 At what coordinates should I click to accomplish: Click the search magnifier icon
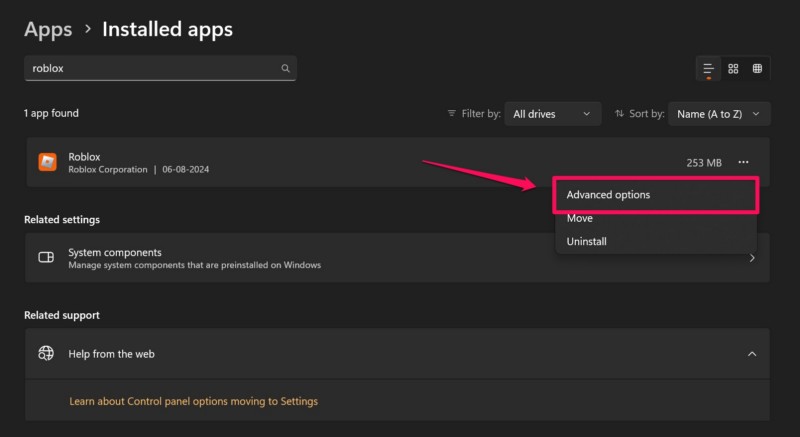[285, 69]
